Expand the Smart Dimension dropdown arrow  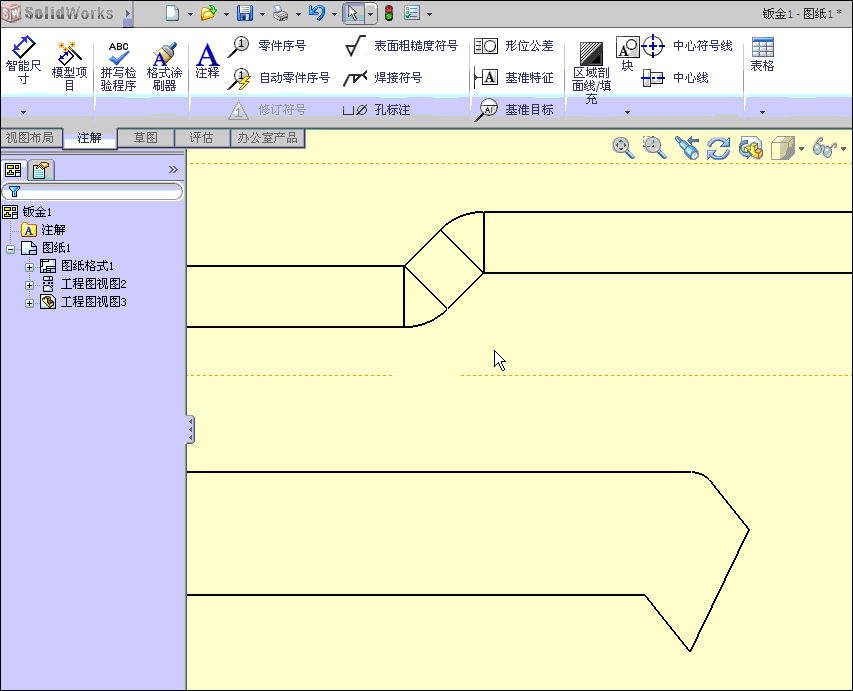23,112
